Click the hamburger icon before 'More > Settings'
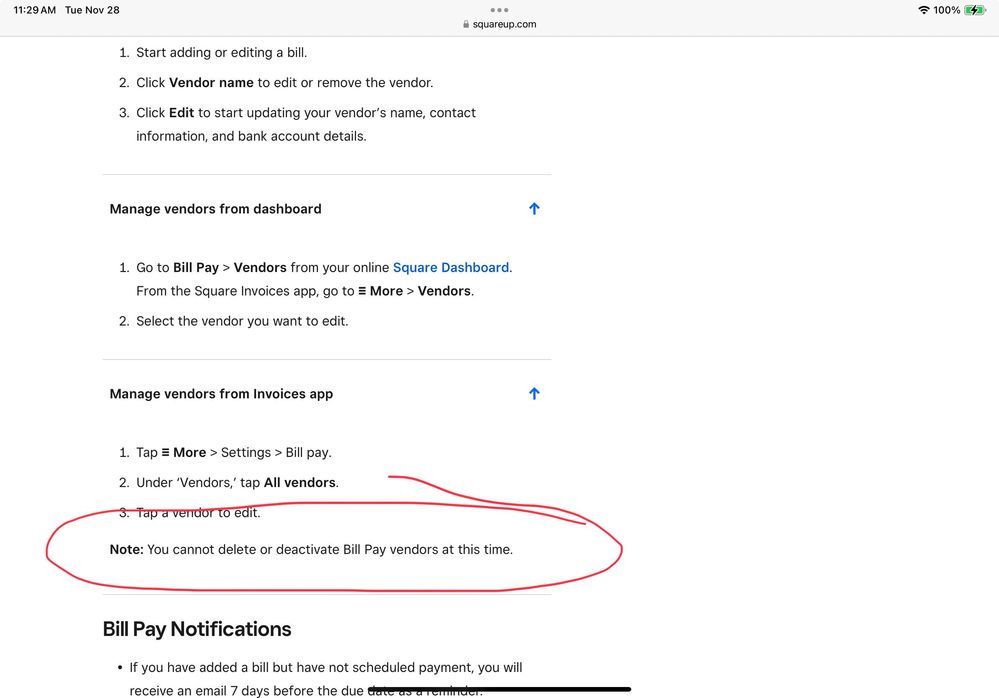Viewport: 999px width, 698px height. coord(165,452)
